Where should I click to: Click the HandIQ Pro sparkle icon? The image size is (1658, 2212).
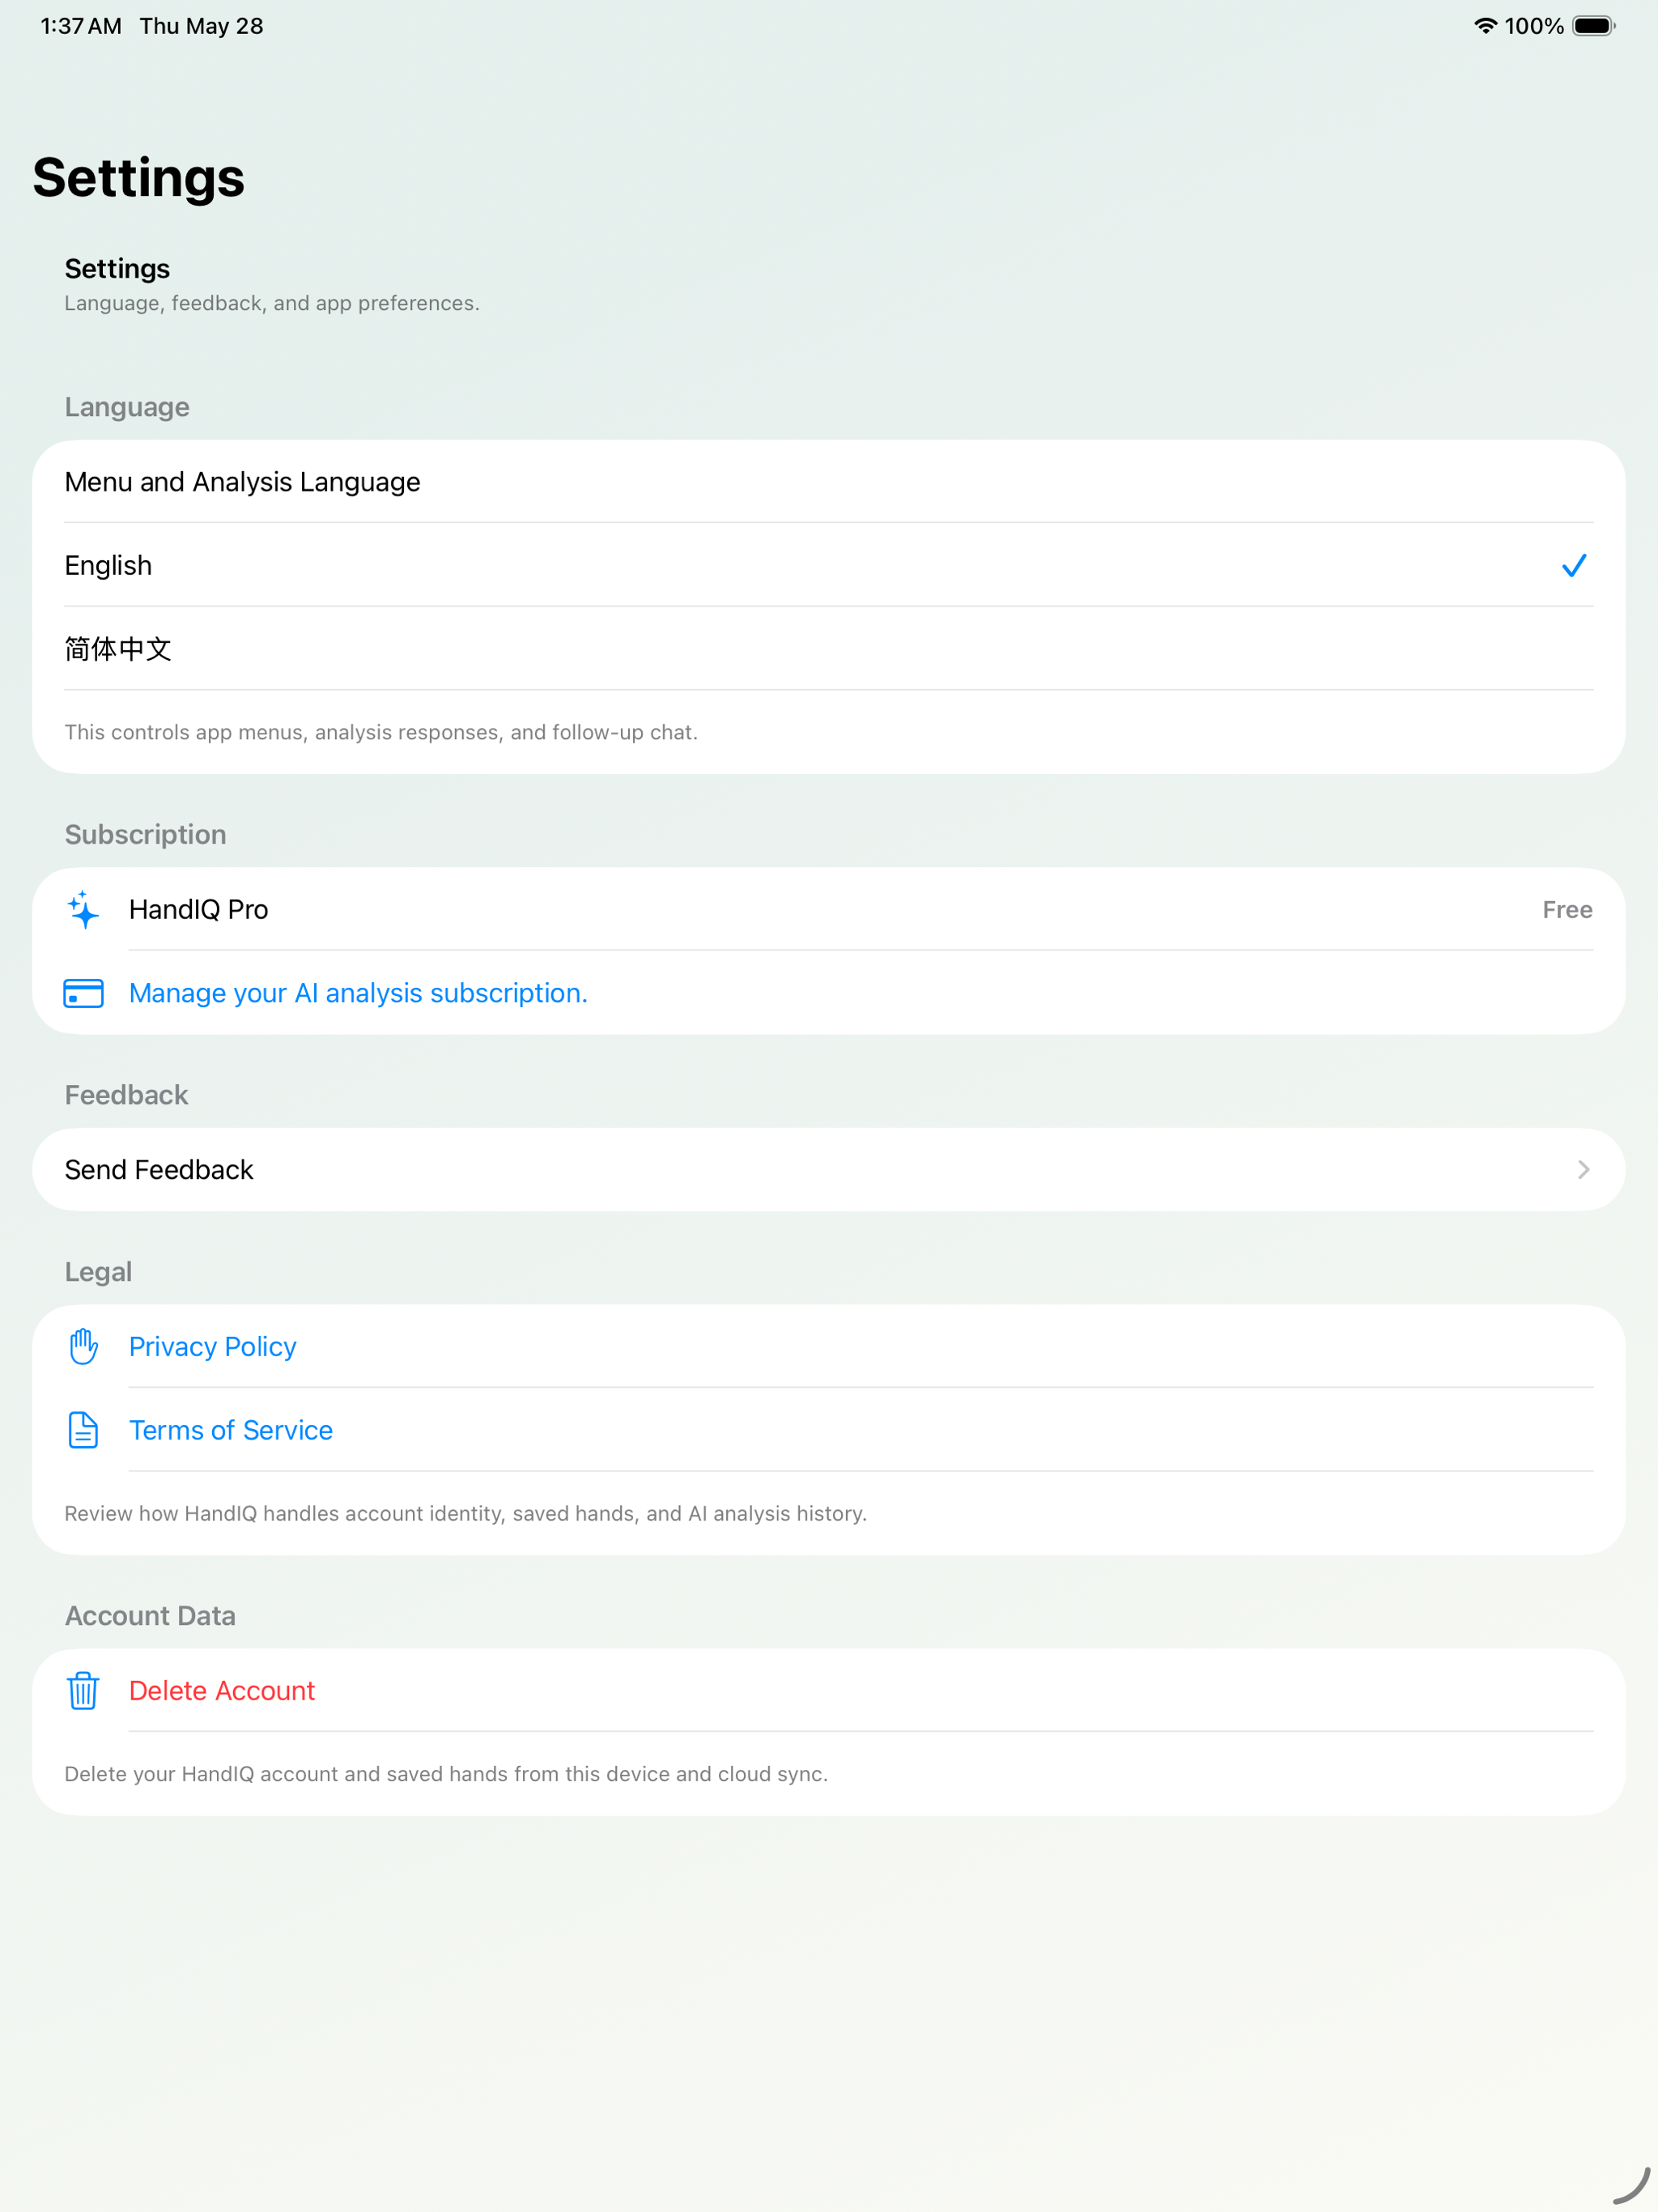[84, 909]
